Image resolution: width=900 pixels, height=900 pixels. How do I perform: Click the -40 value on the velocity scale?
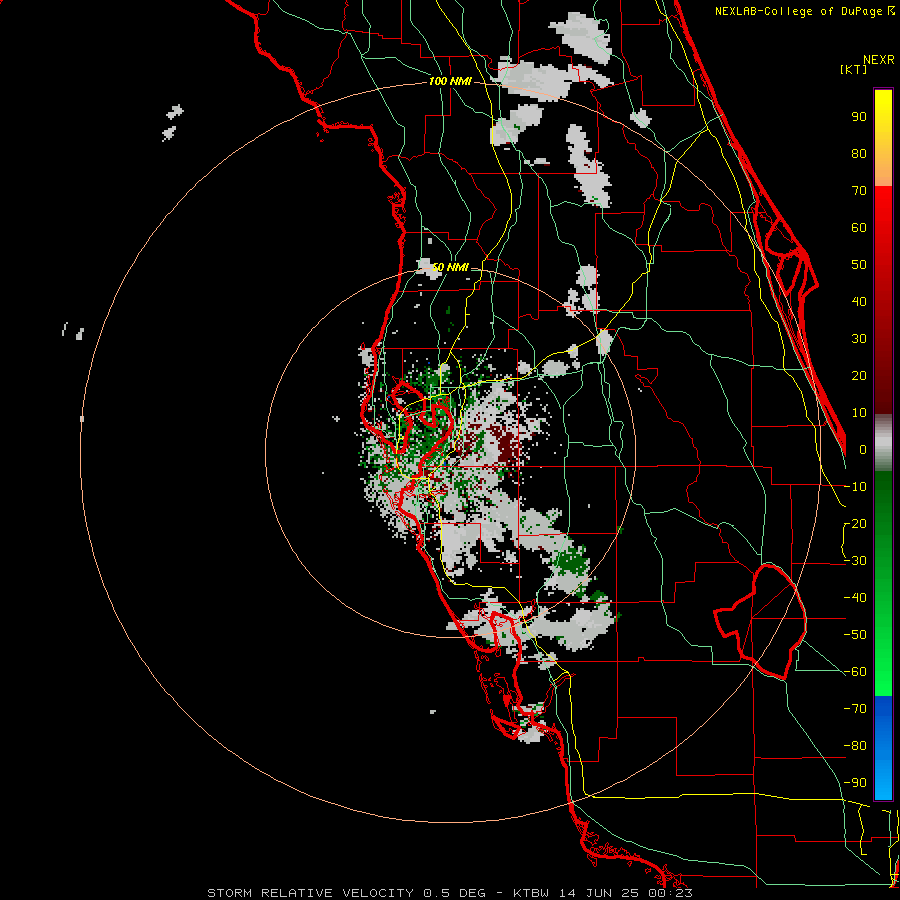coord(855,598)
